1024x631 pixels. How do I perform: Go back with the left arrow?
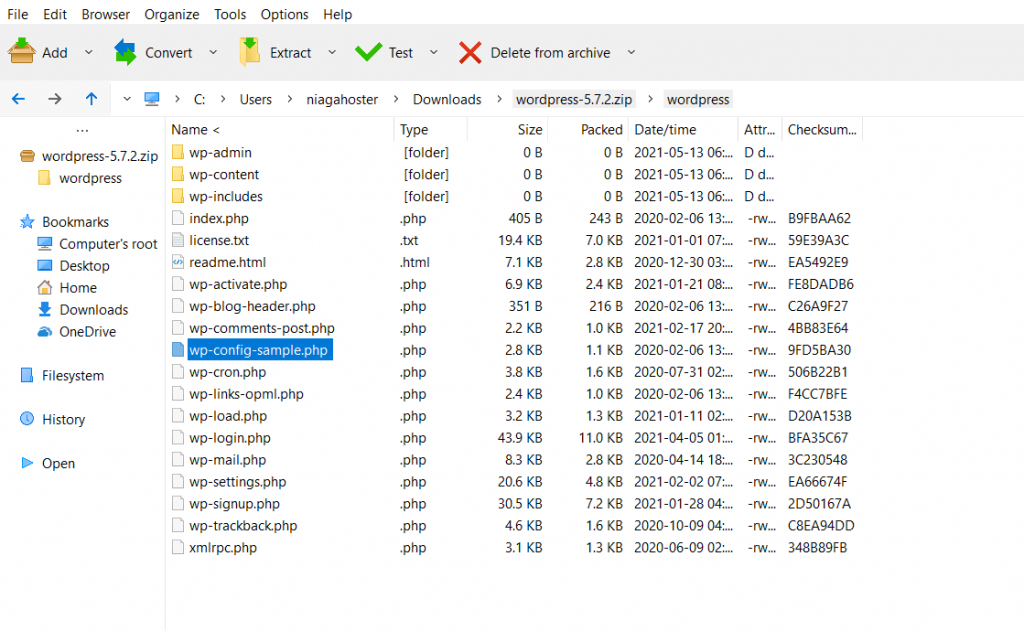click(18, 99)
